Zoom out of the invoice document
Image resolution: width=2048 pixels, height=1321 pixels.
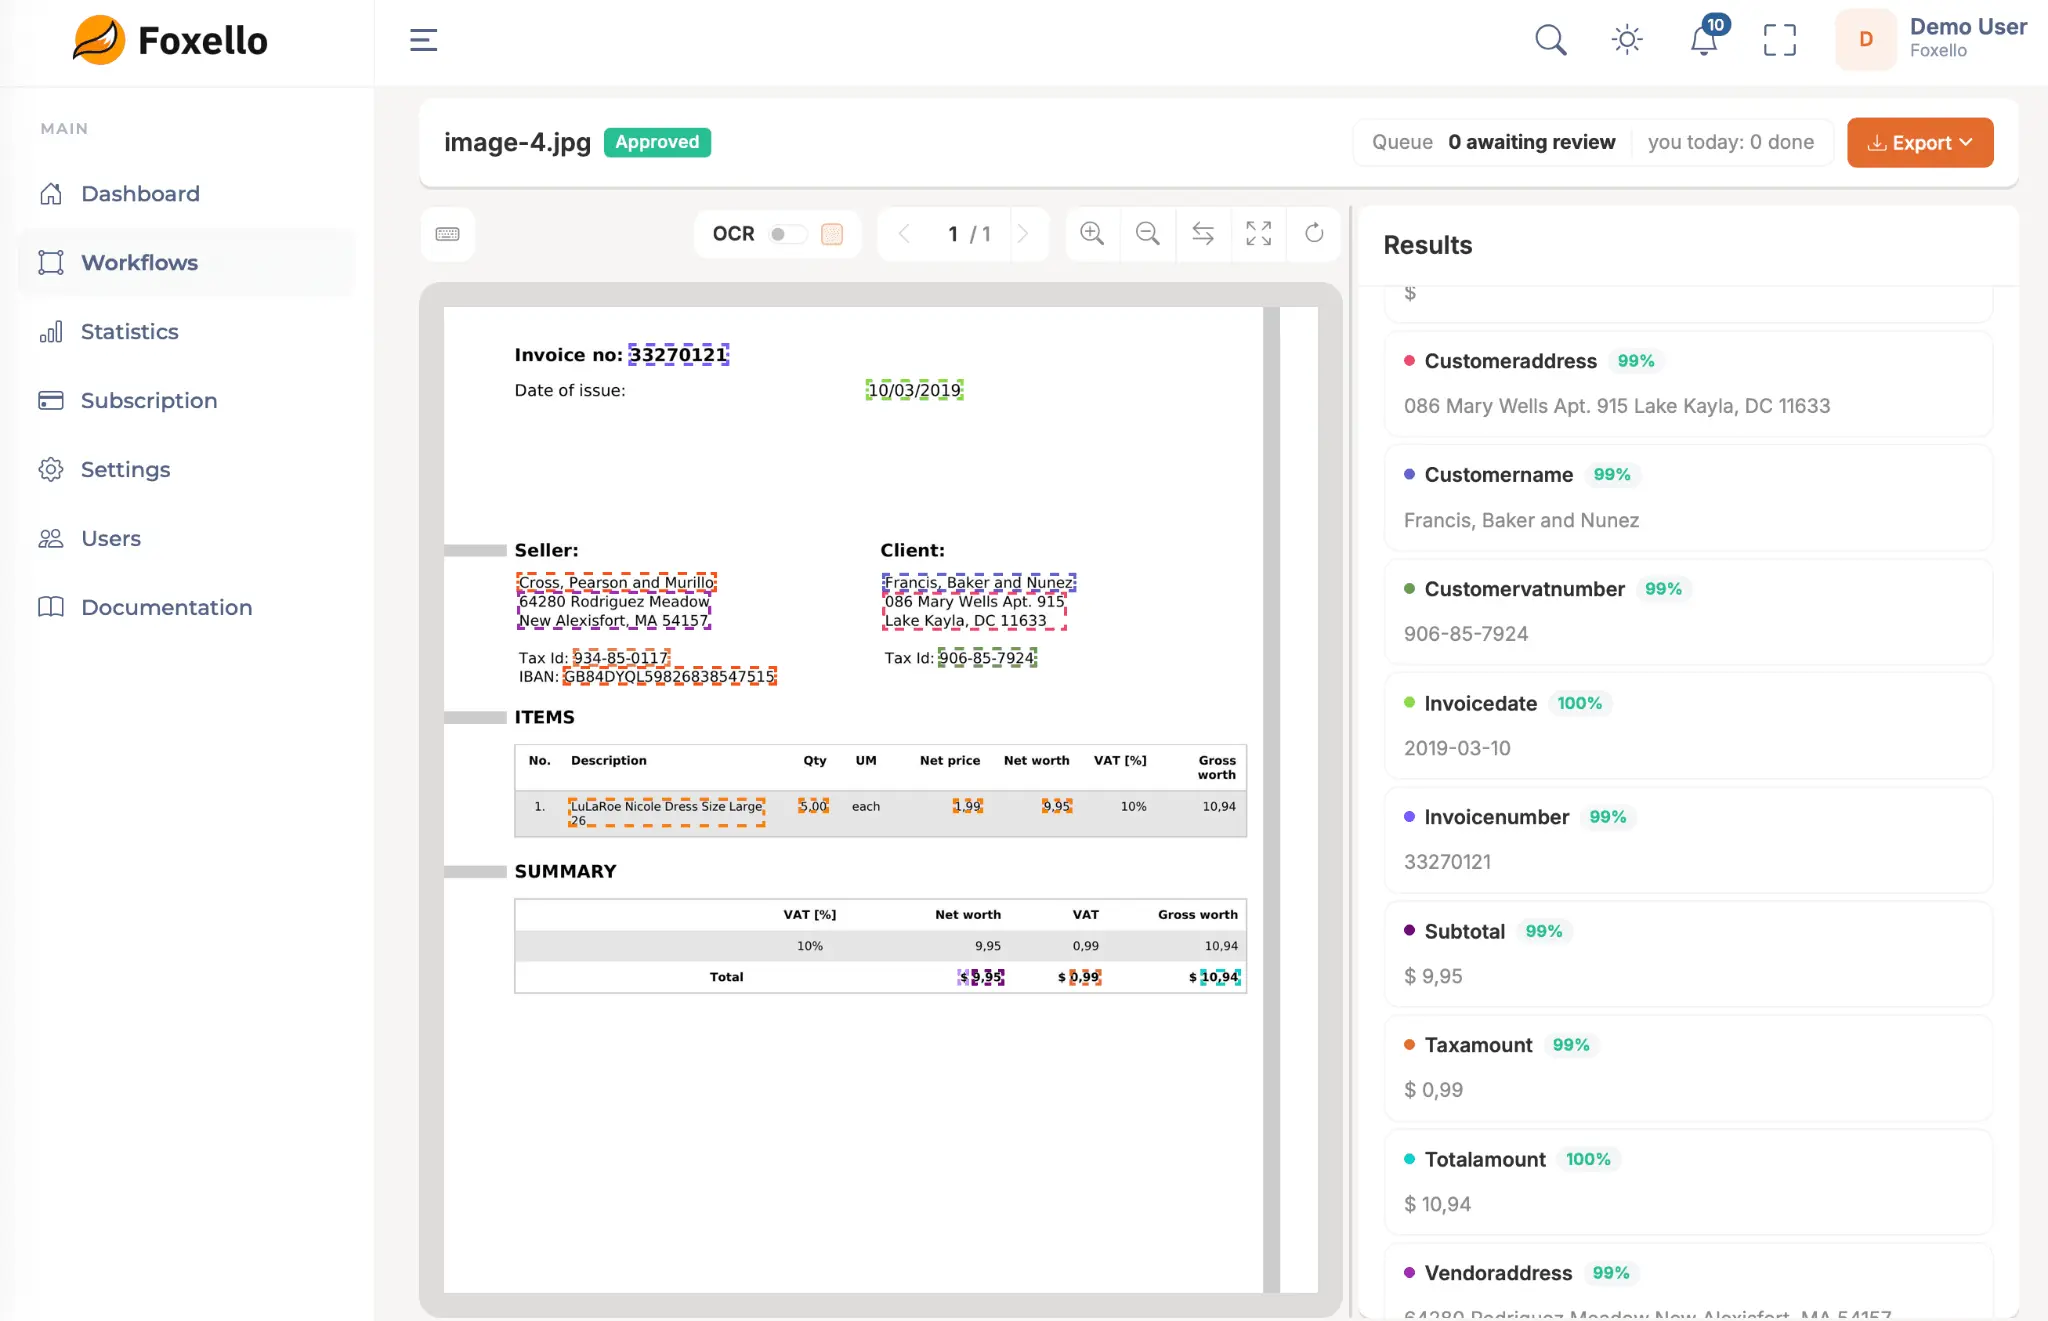point(1148,234)
